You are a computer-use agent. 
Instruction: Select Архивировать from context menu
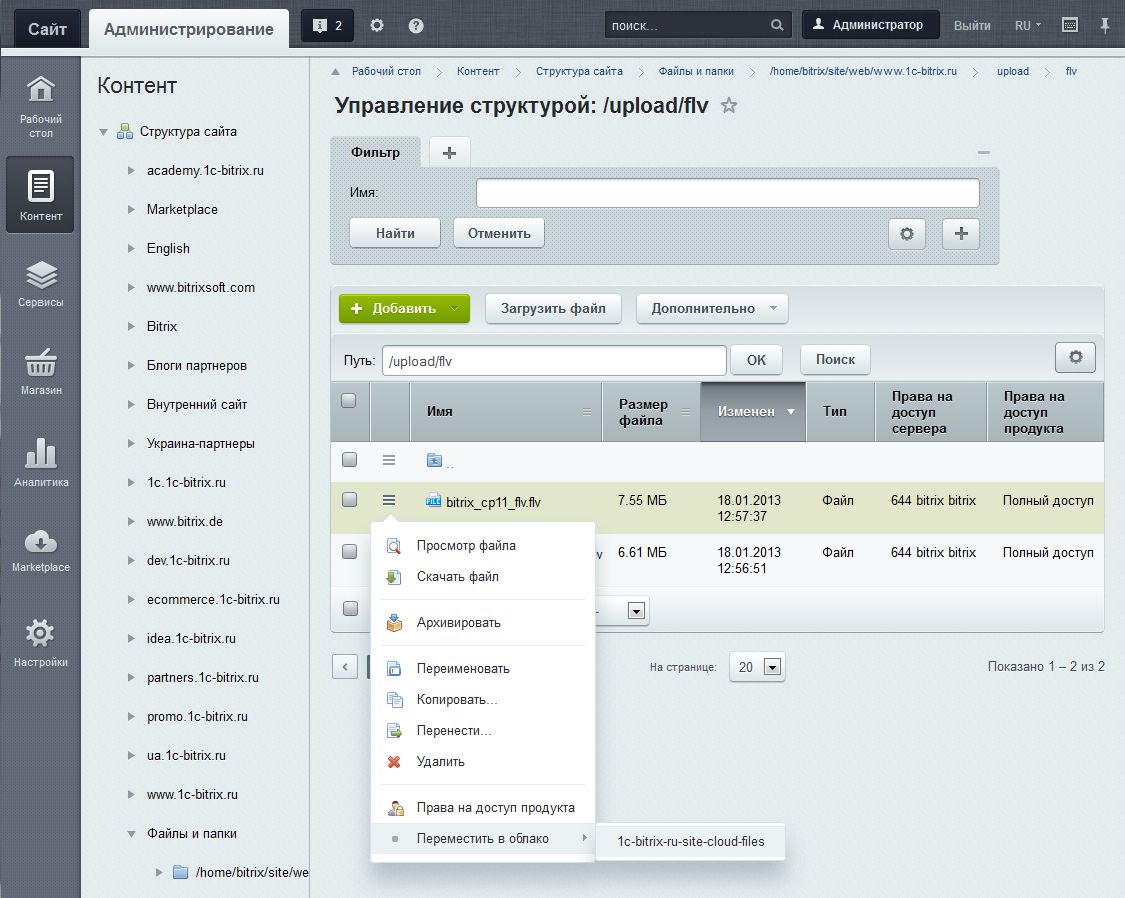(x=458, y=623)
